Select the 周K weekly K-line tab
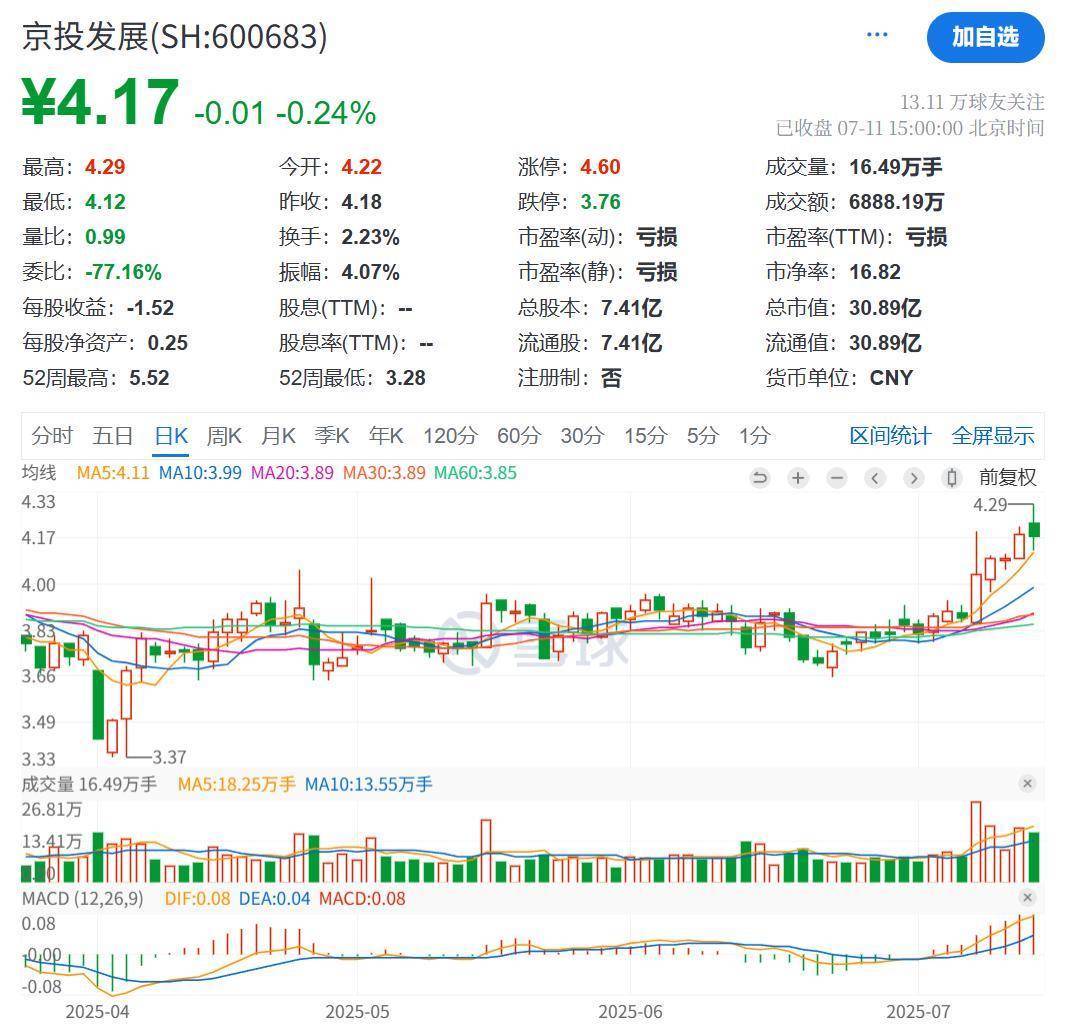Viewport: 1067px width, 1035px height. (x=225, y=436)
